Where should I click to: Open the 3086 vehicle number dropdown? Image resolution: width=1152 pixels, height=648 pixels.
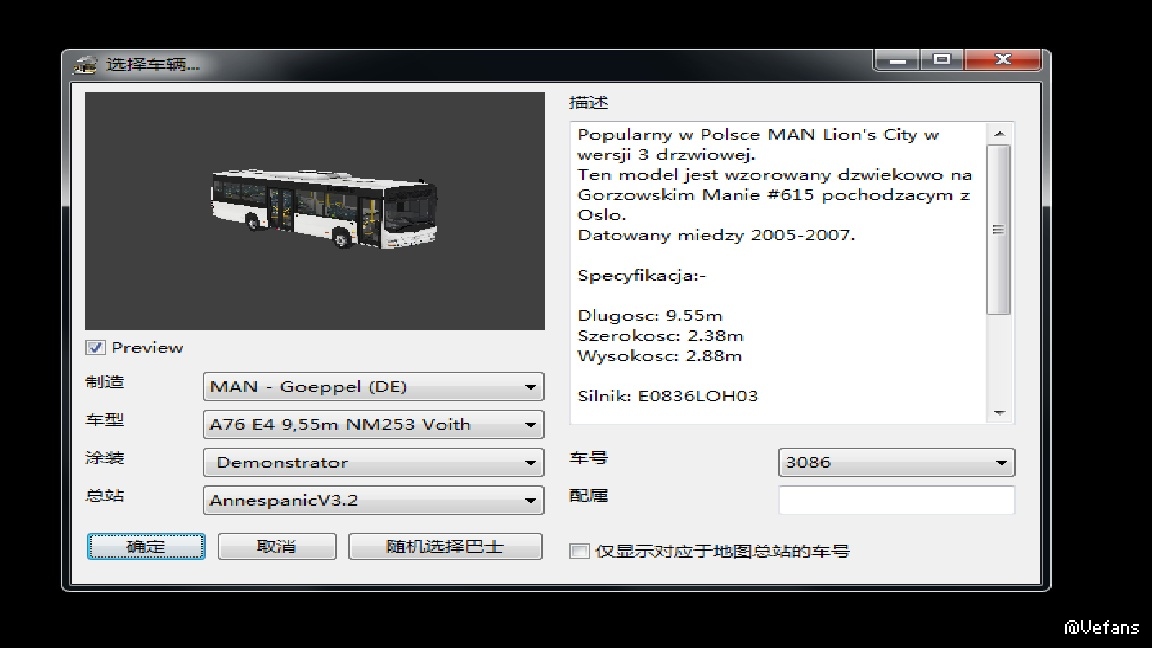pos(896,463)
